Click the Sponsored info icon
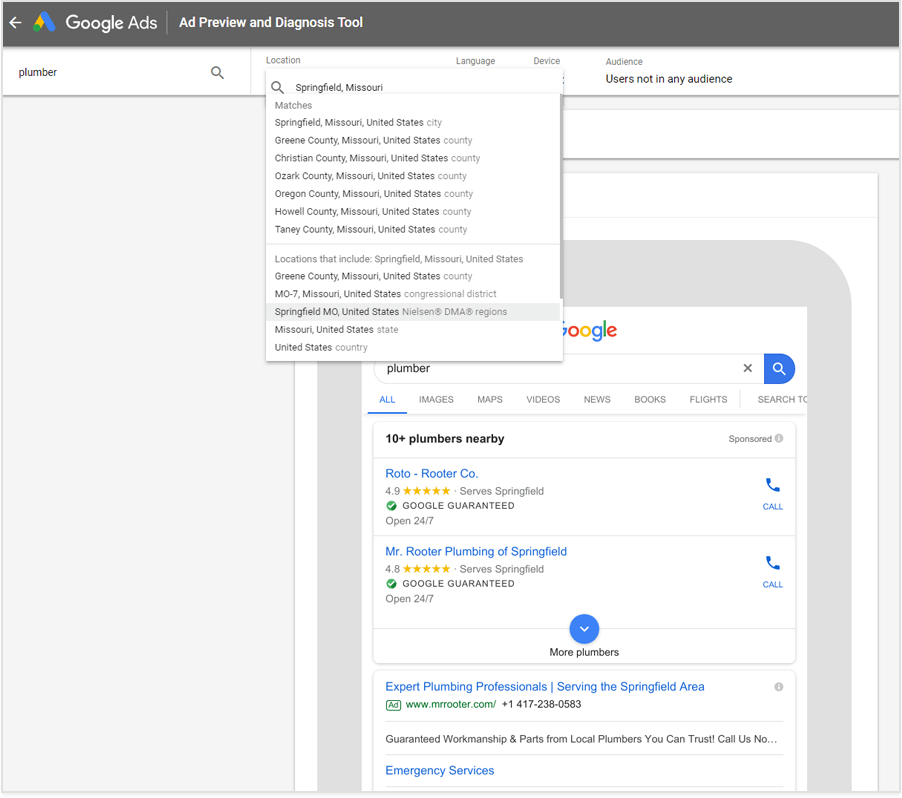 pyautogui.click(x=779, y=438)
